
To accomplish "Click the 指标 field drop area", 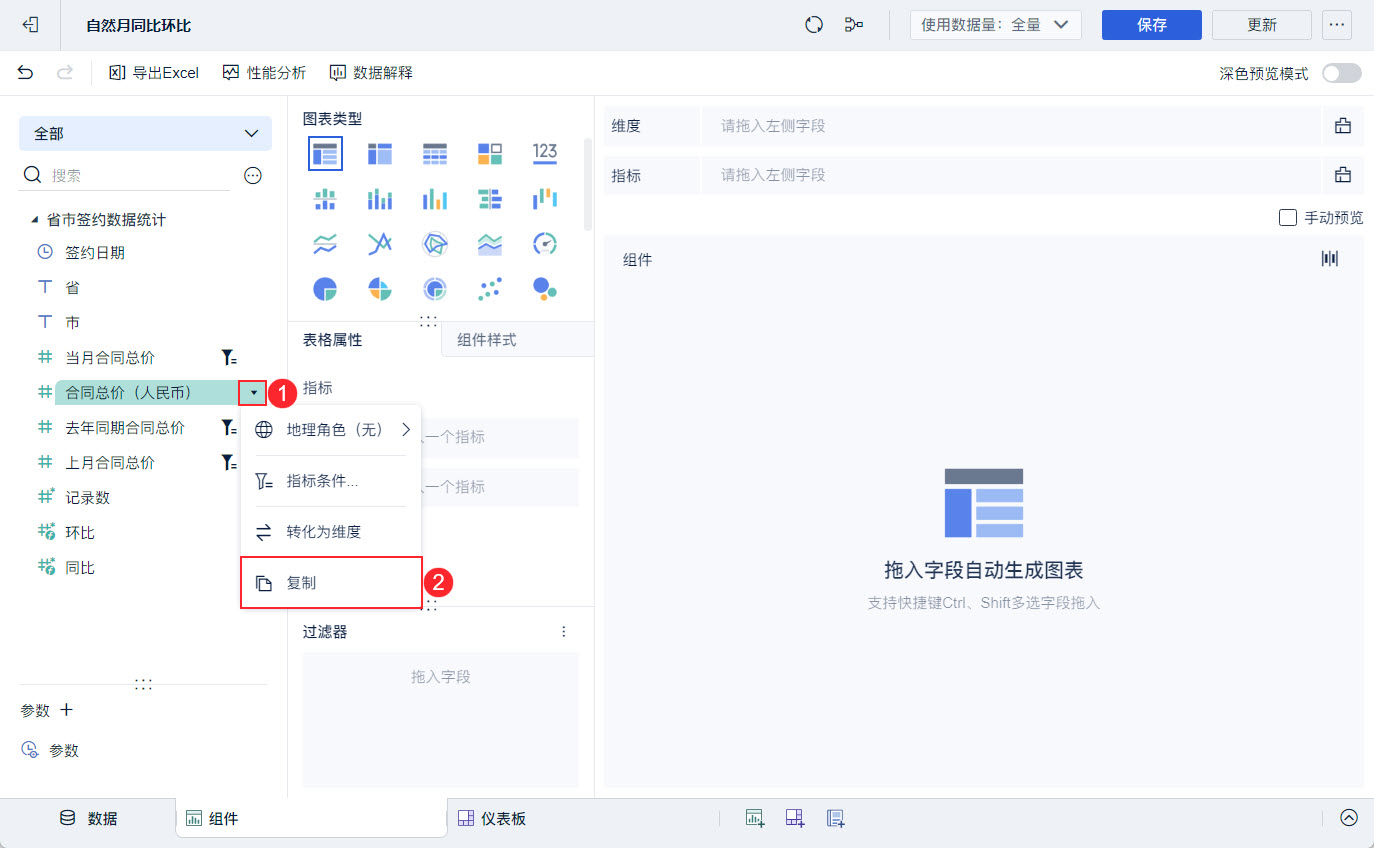I will click(1011, 175).
